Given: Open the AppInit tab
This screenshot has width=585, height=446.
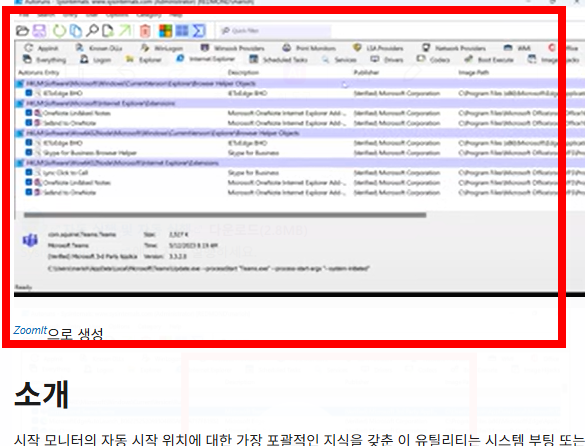Looking at the screenshot, I should tap(41, 48).
